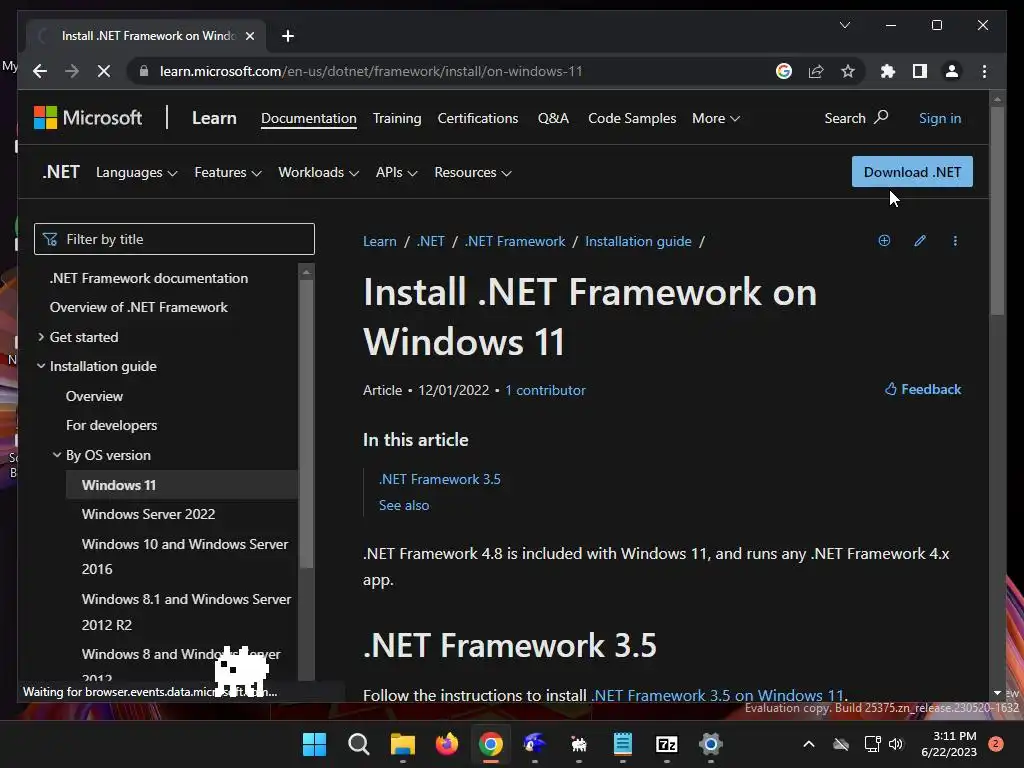
Task: Click the page vertical scrollbar thumb
Action: 997,210
